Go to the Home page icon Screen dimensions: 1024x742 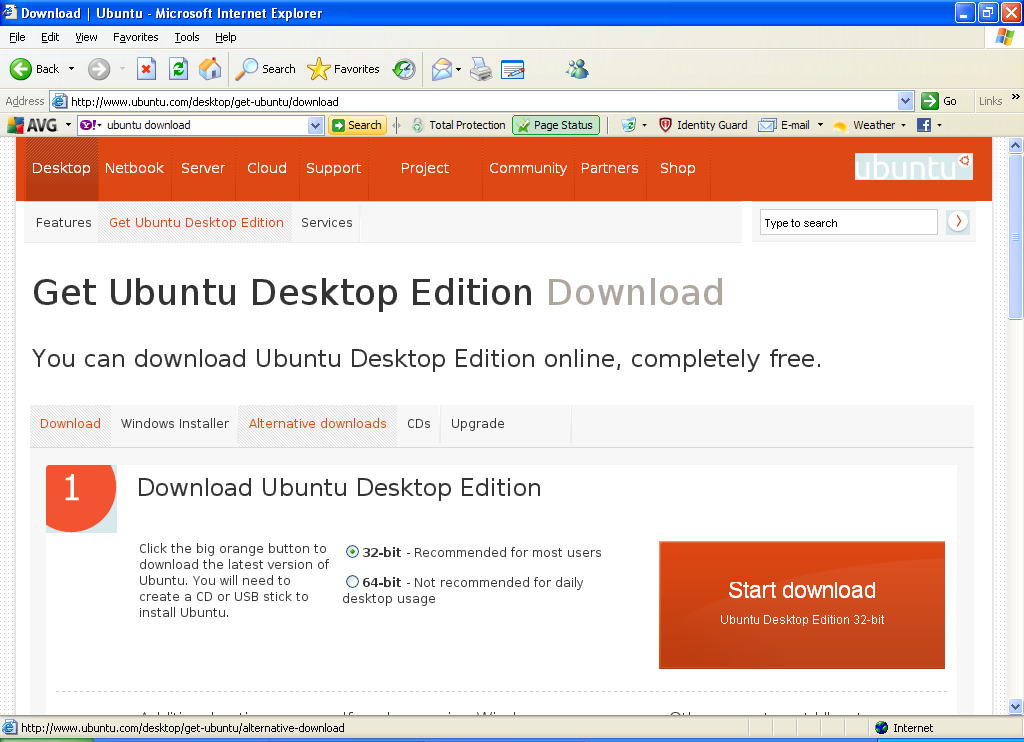(x=210, y=69)
